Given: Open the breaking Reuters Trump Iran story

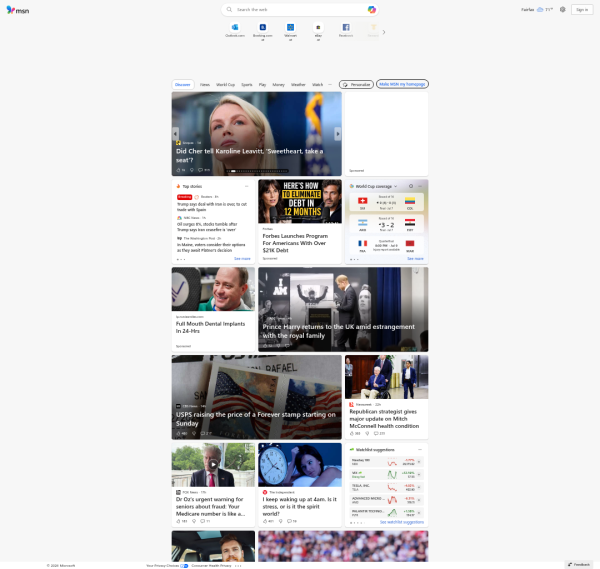Looking at the screenshot, I should [212, 207].
